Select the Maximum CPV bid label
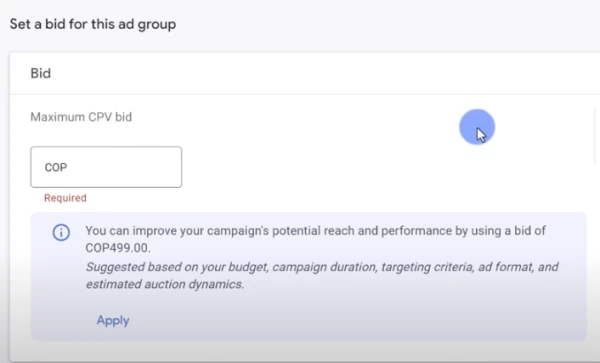 point(81,117)
